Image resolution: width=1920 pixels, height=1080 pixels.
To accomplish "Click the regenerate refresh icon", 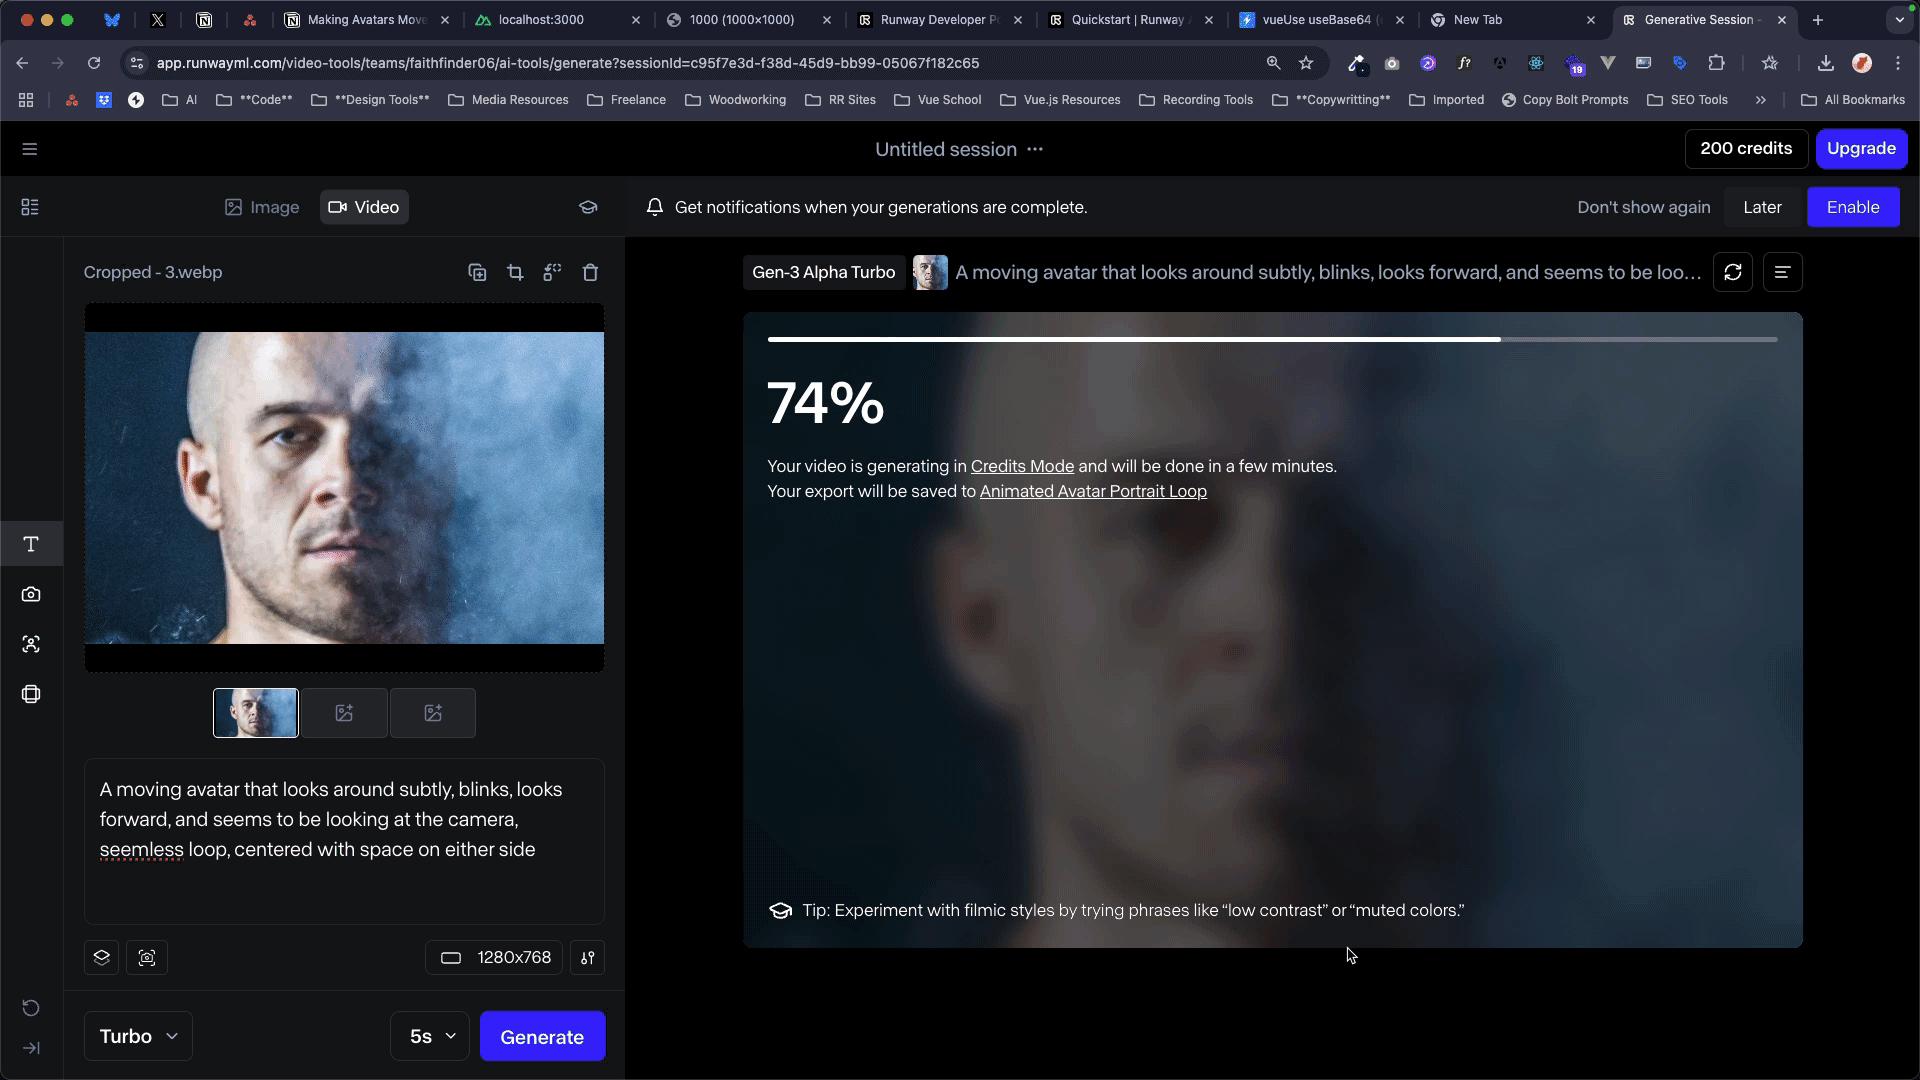I will click(1732, 272).
